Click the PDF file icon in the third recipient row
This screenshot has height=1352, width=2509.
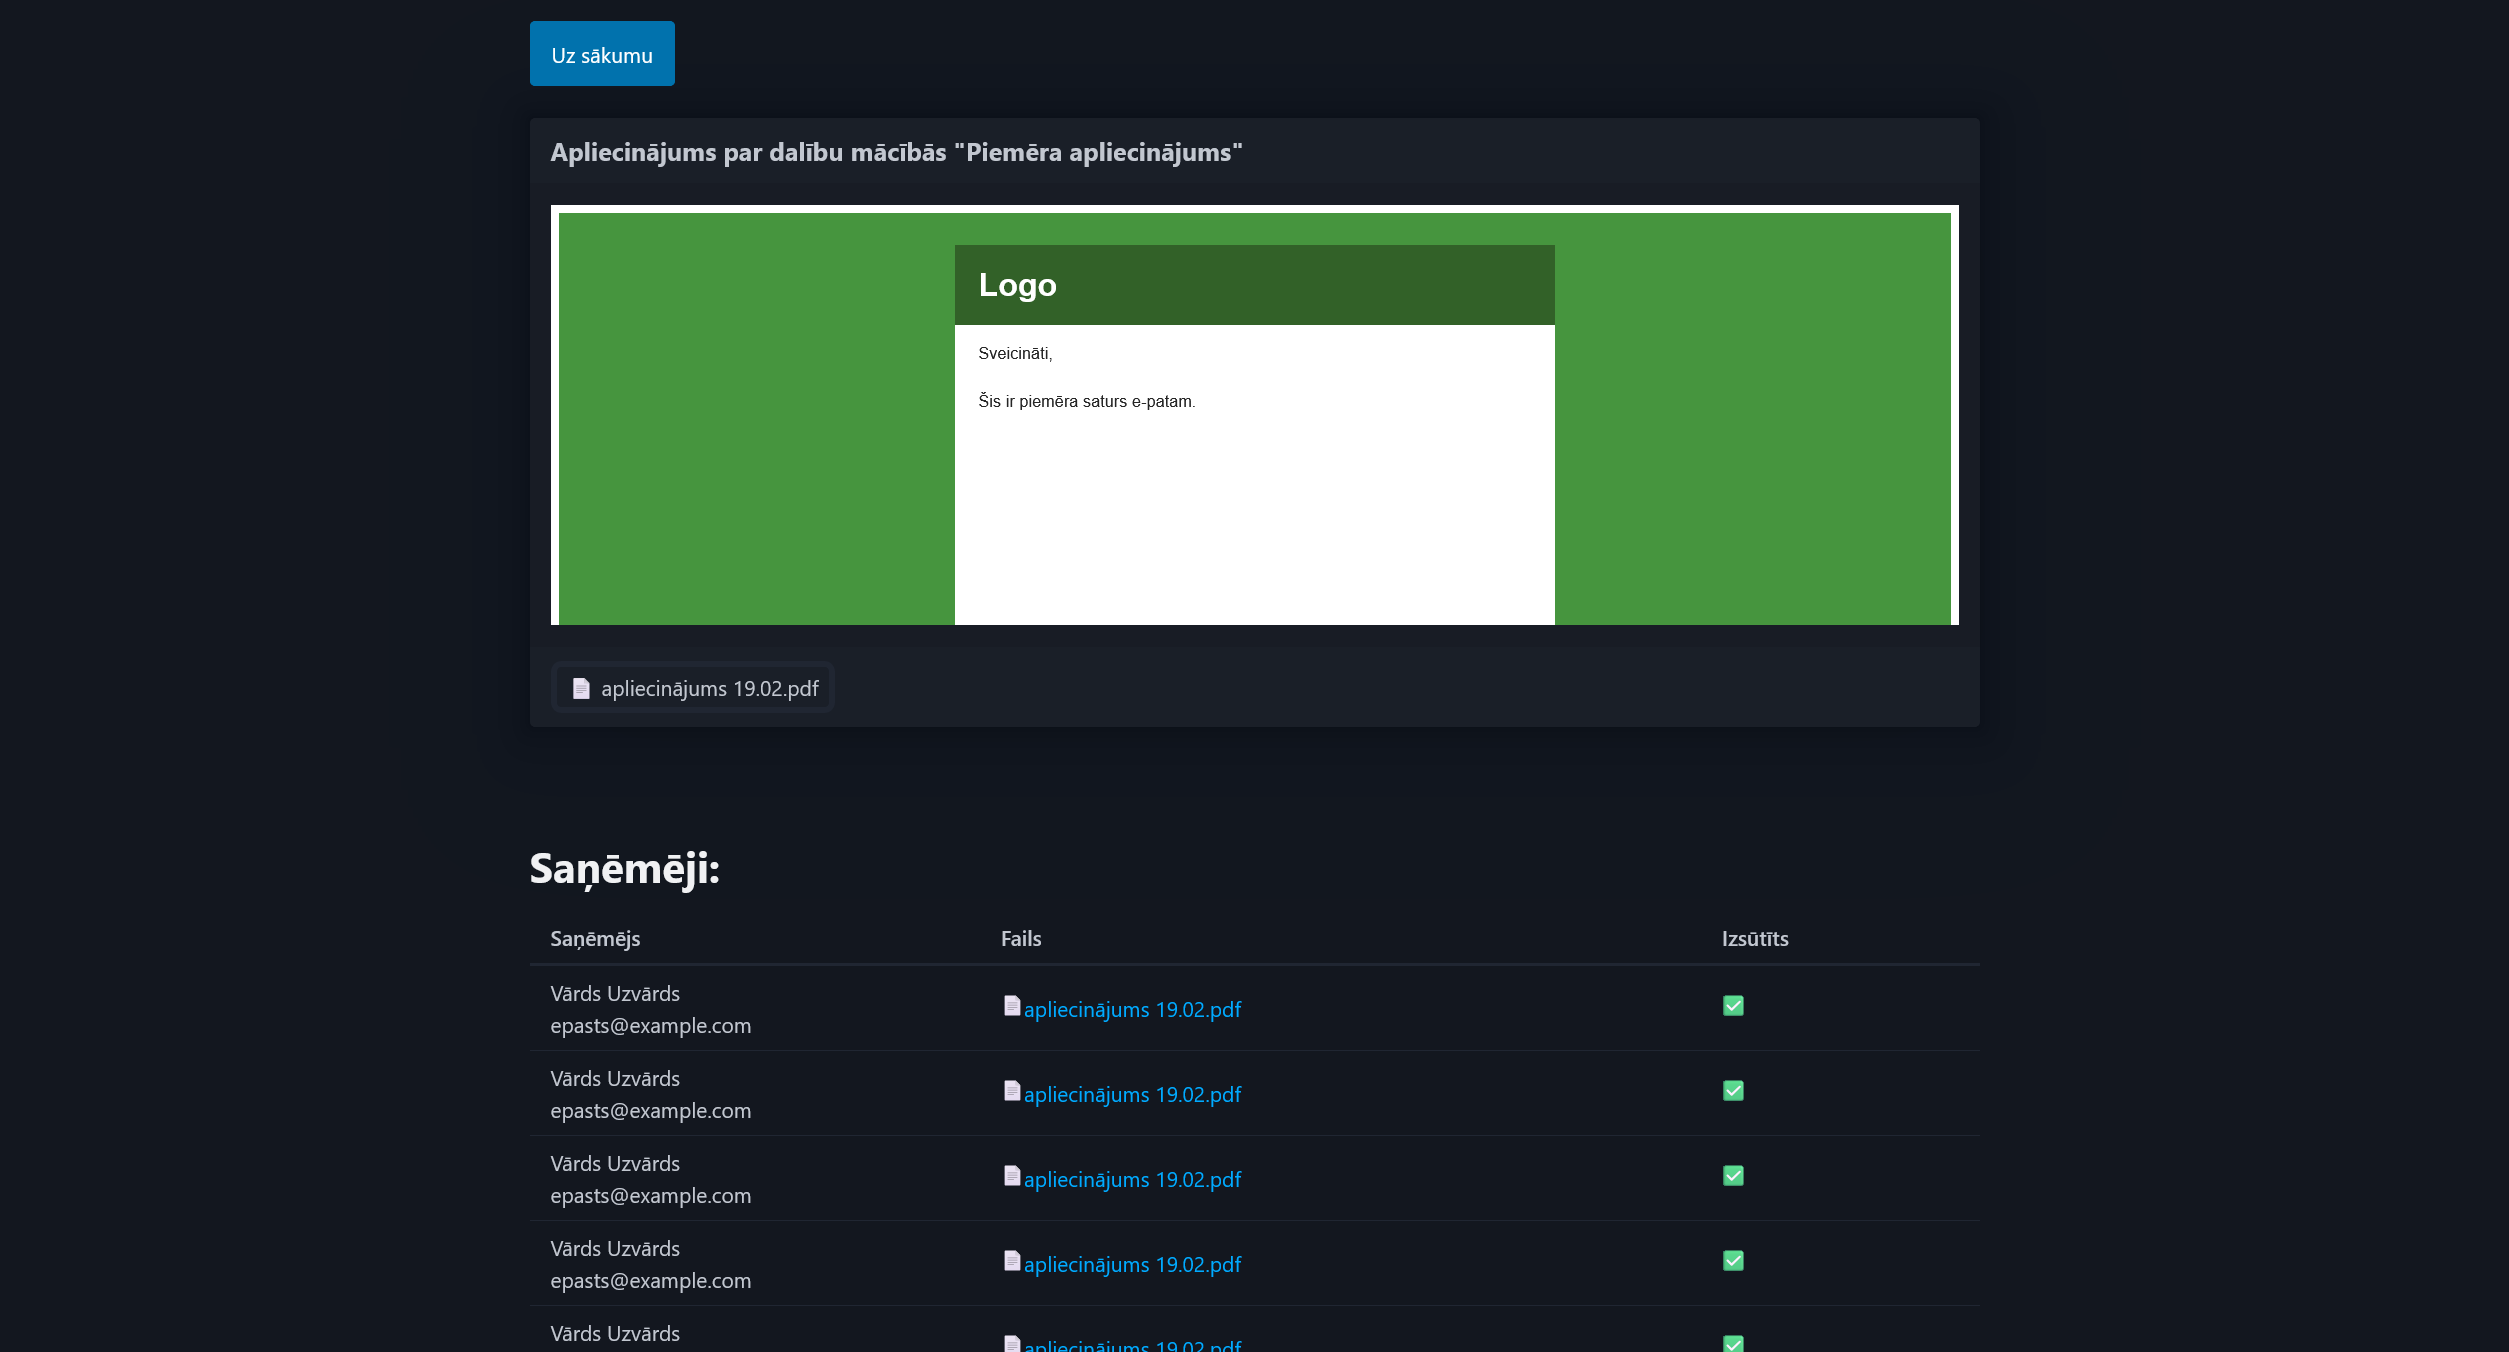(x=1012, y=1175)
